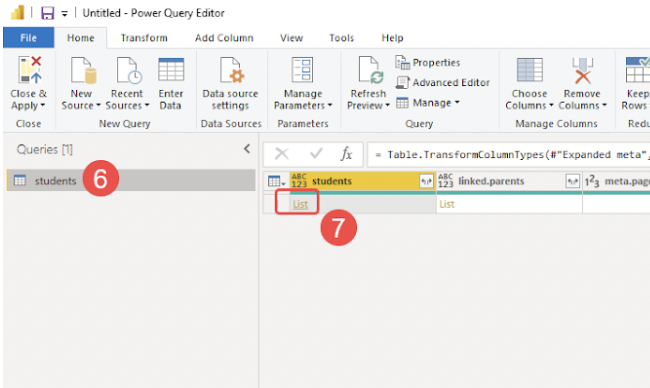The height and width of the screenshot is (388, 650).
Task: Click the Power BI logo icon
Action: tap(17, 12)
